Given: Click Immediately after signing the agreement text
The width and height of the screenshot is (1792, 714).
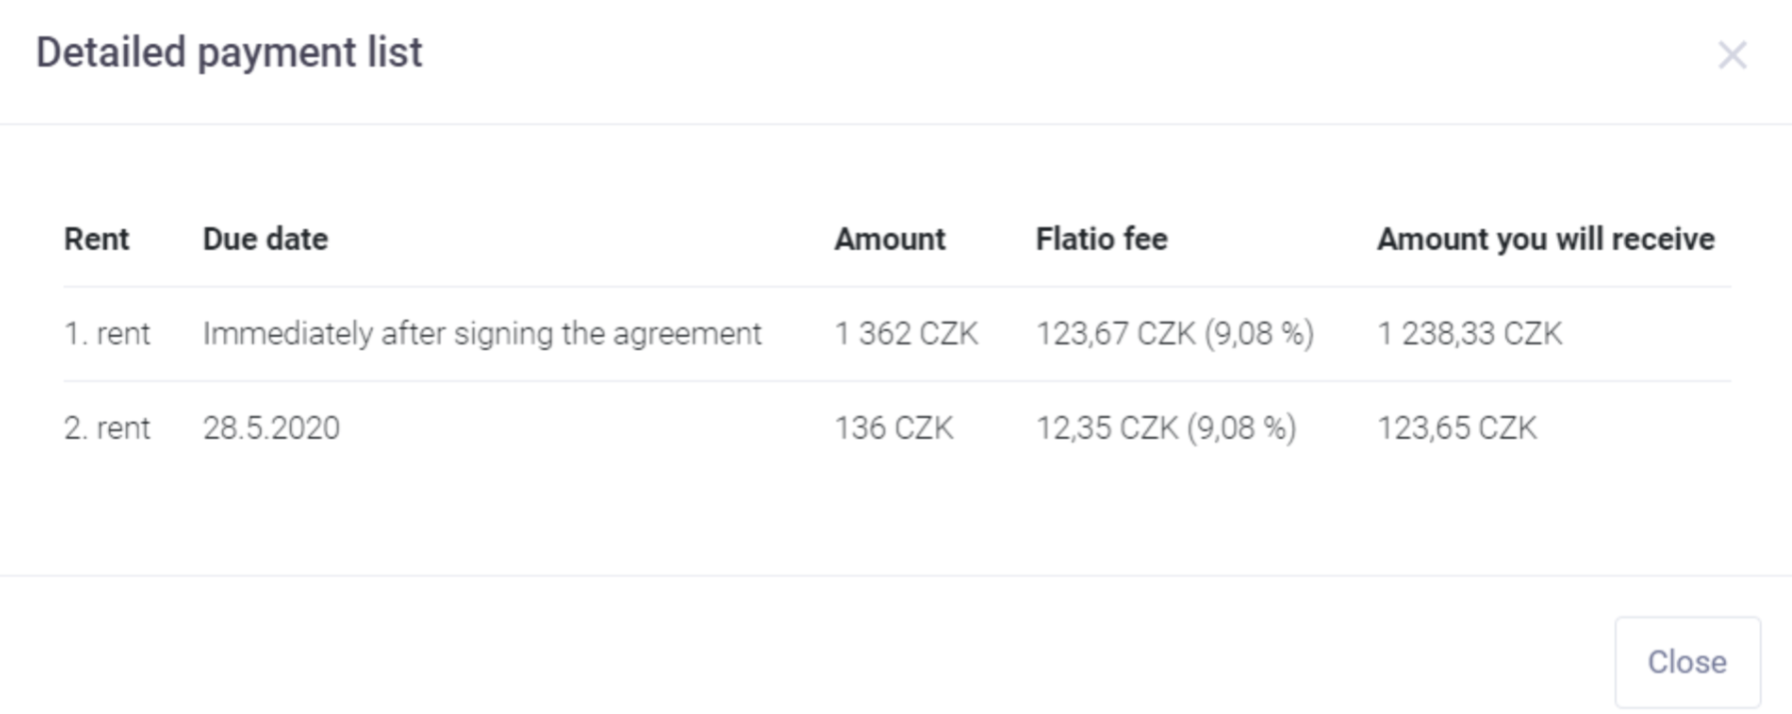Looking at the screenshot, I should [482, 333].
